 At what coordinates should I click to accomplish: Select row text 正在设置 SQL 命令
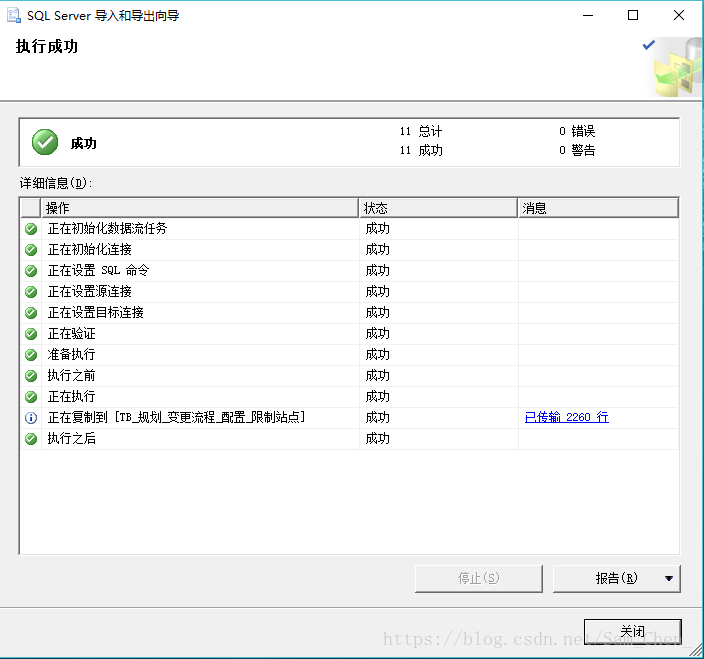98,270
